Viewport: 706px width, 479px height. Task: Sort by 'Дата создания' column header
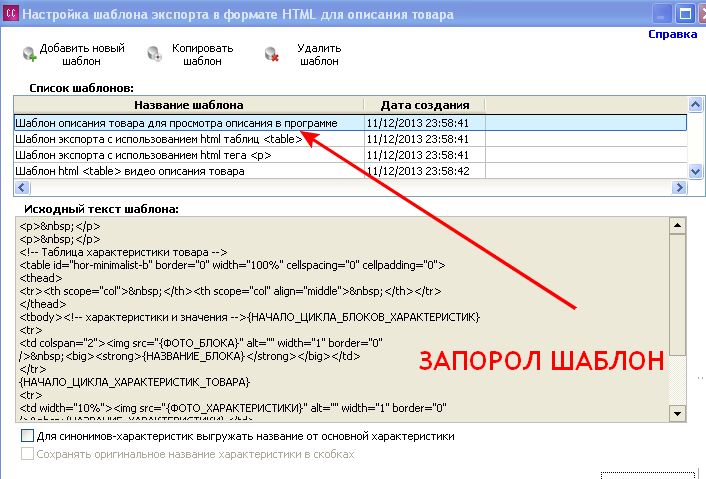click(x=425, y=105)
